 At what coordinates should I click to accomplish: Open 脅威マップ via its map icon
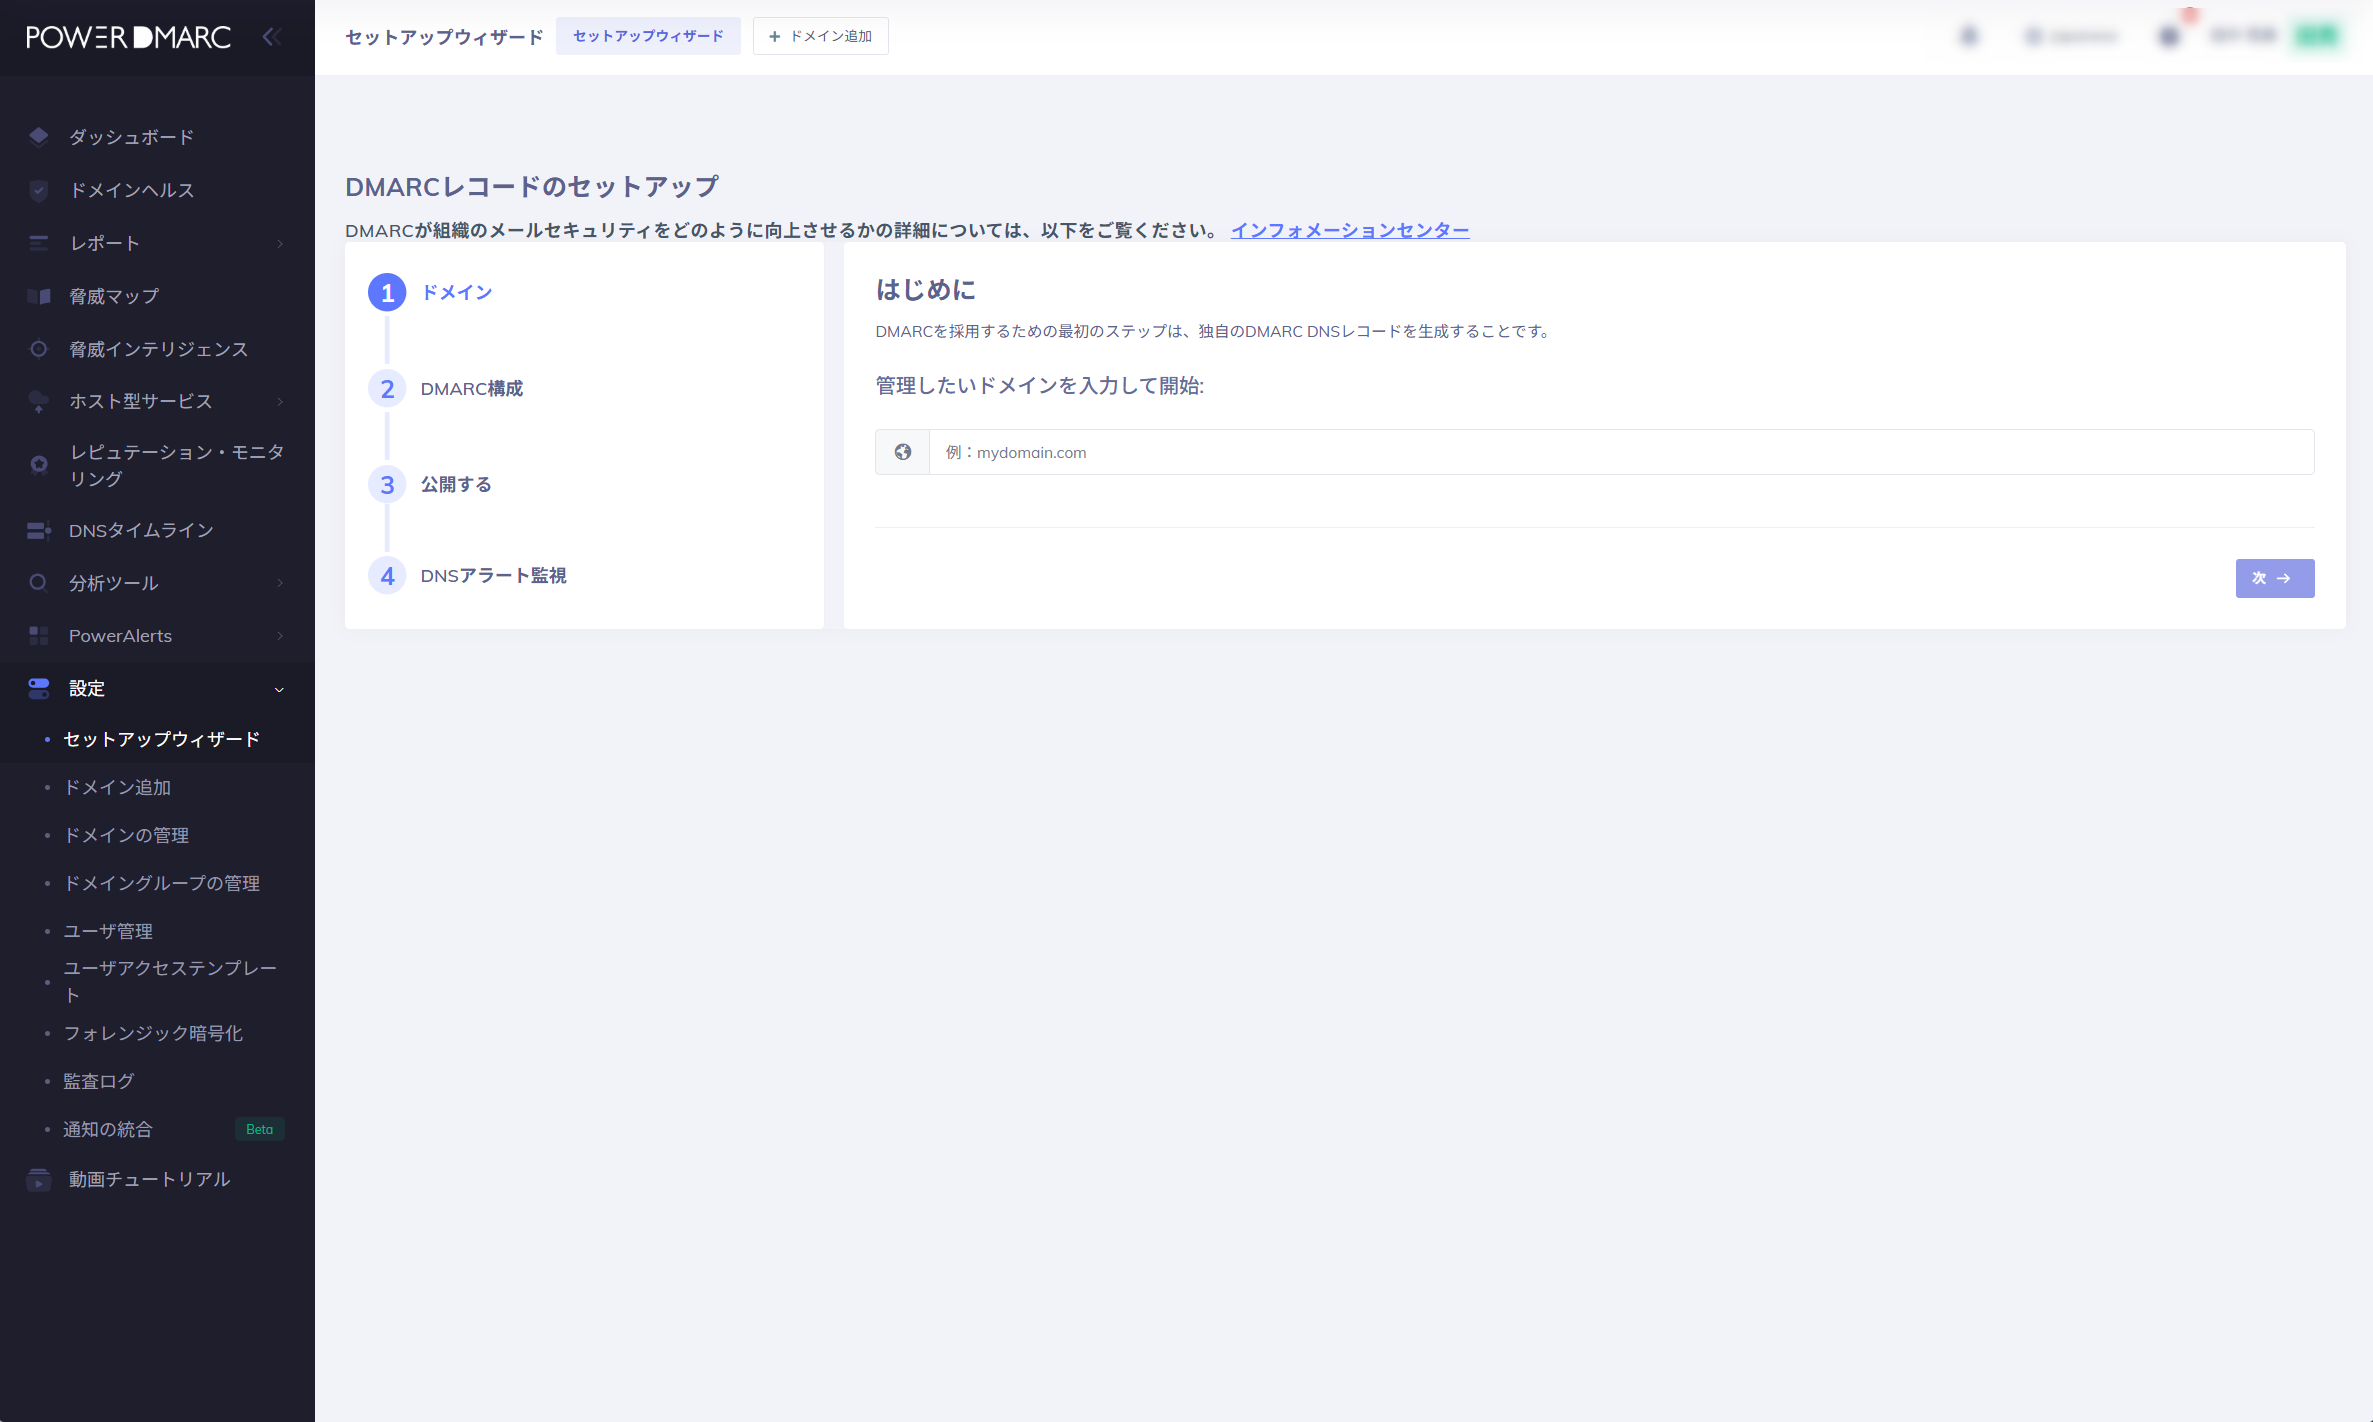tap(40, 296)
